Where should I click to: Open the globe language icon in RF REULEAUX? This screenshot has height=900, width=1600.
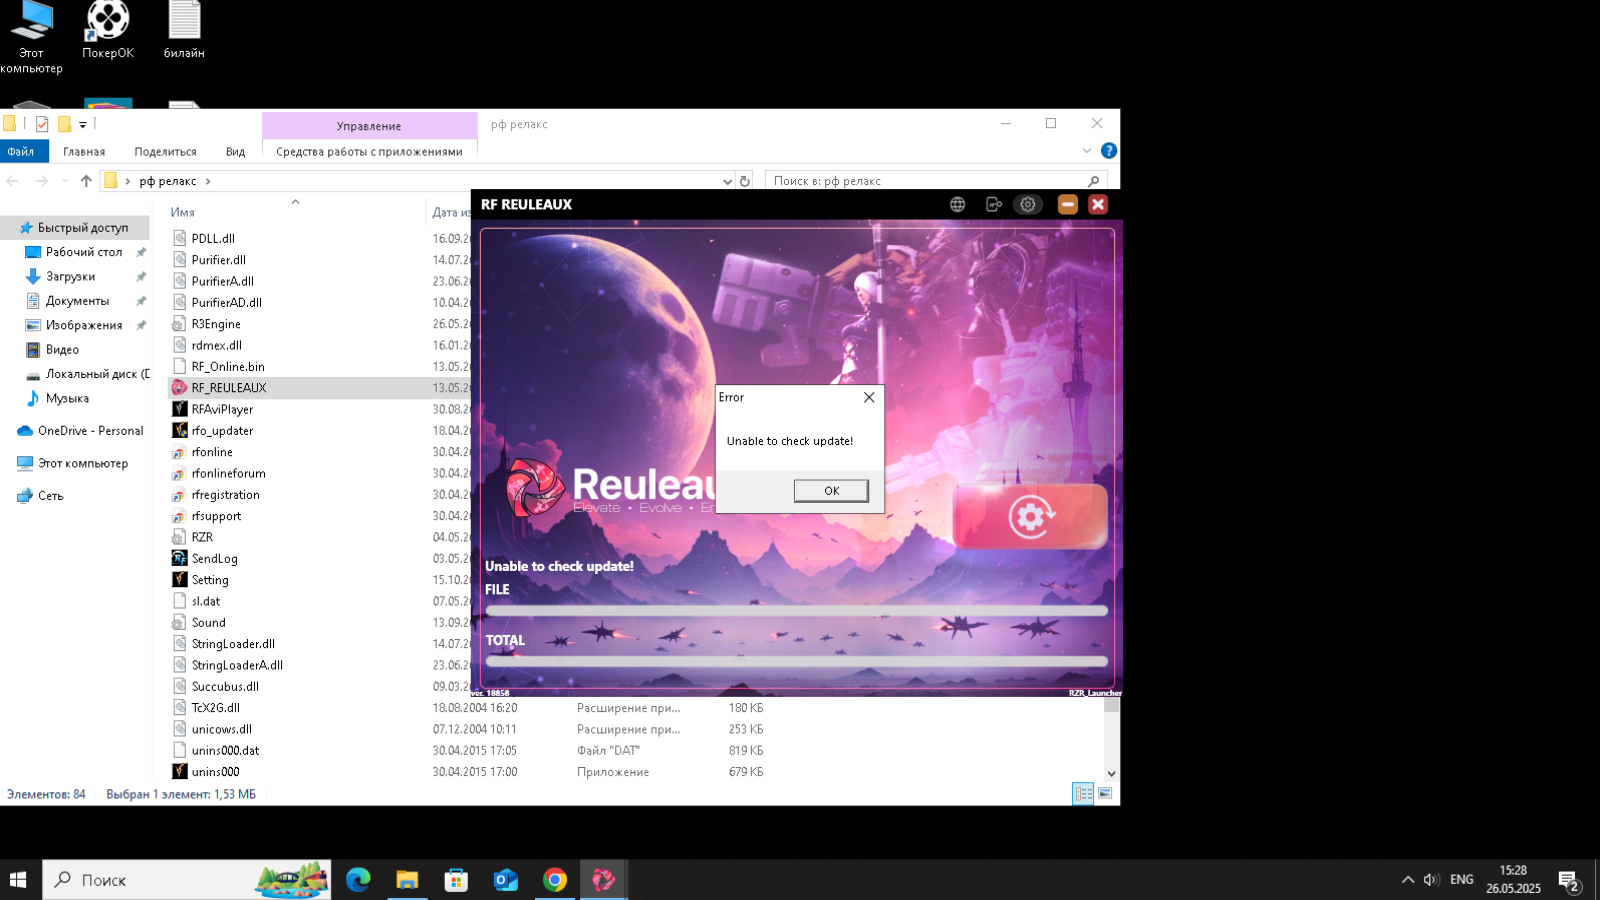point(958,204)
